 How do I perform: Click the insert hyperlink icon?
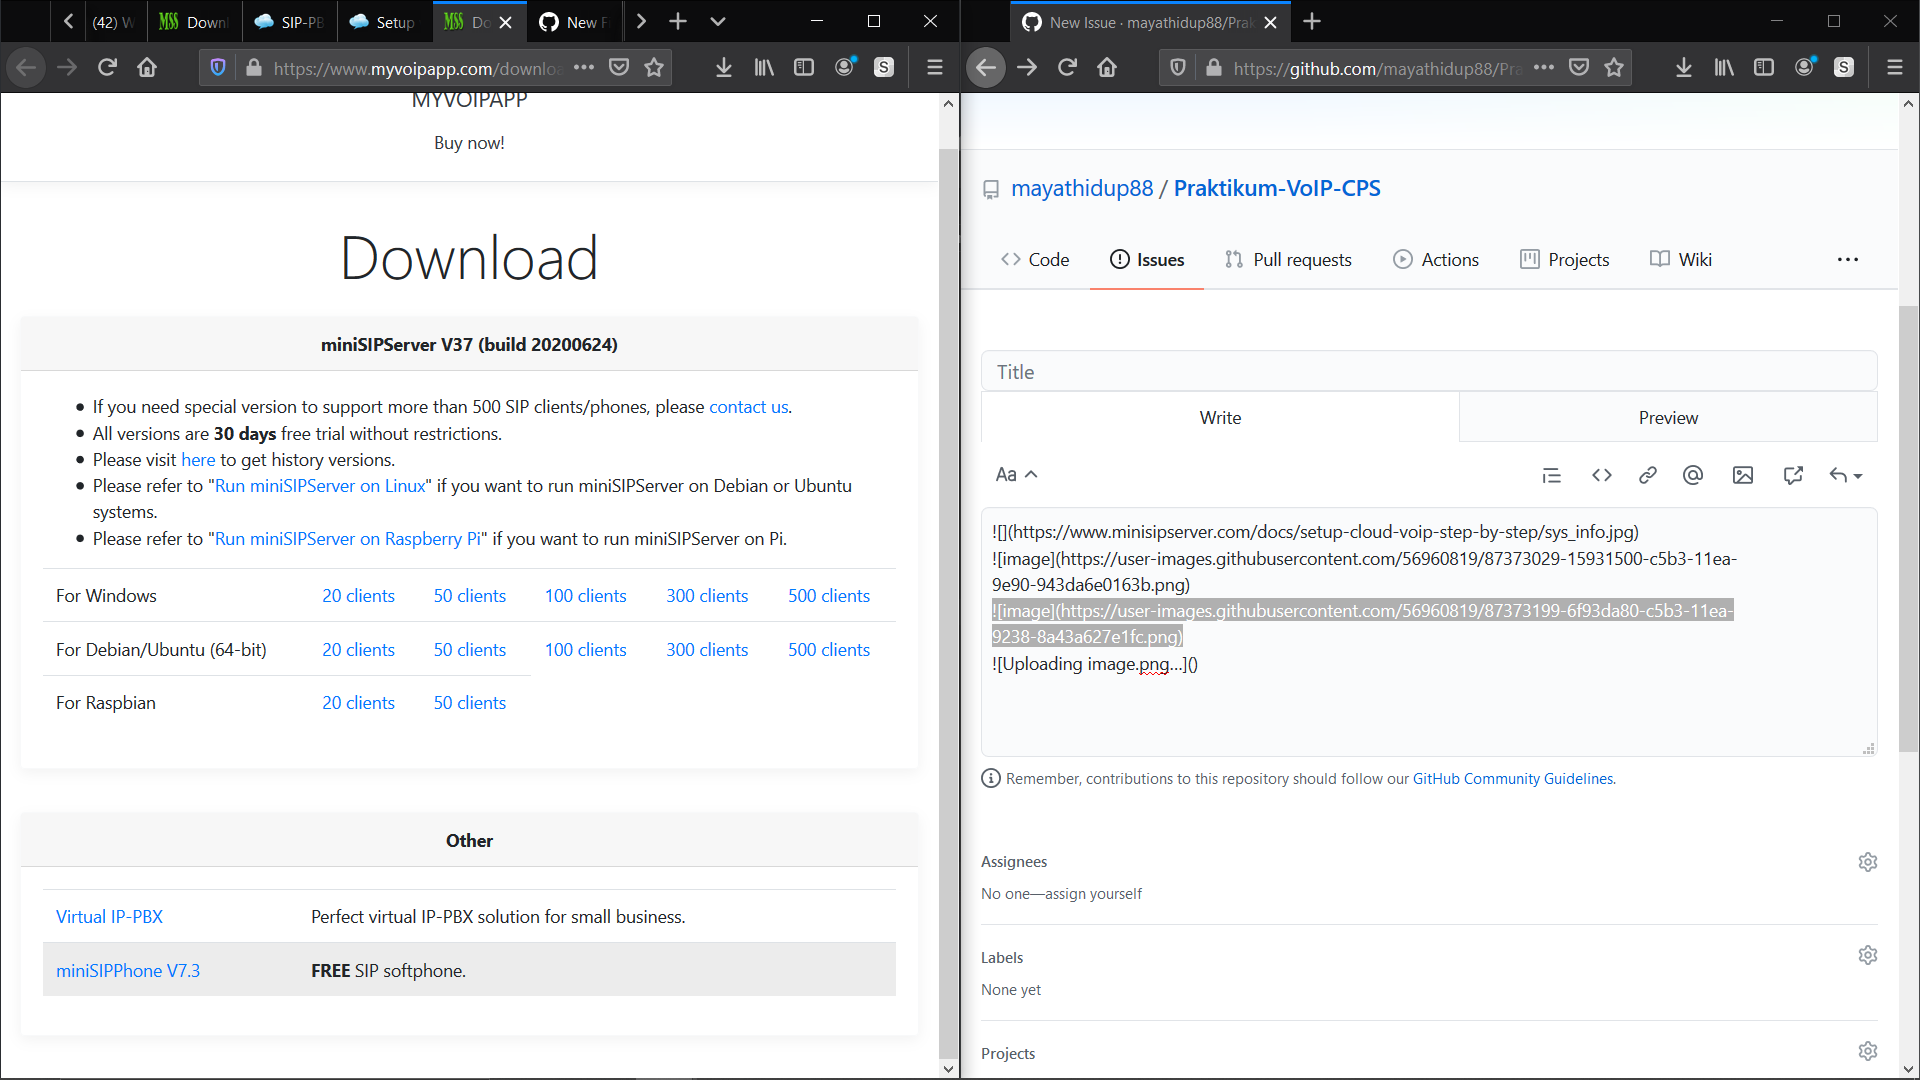(1648, 475)
